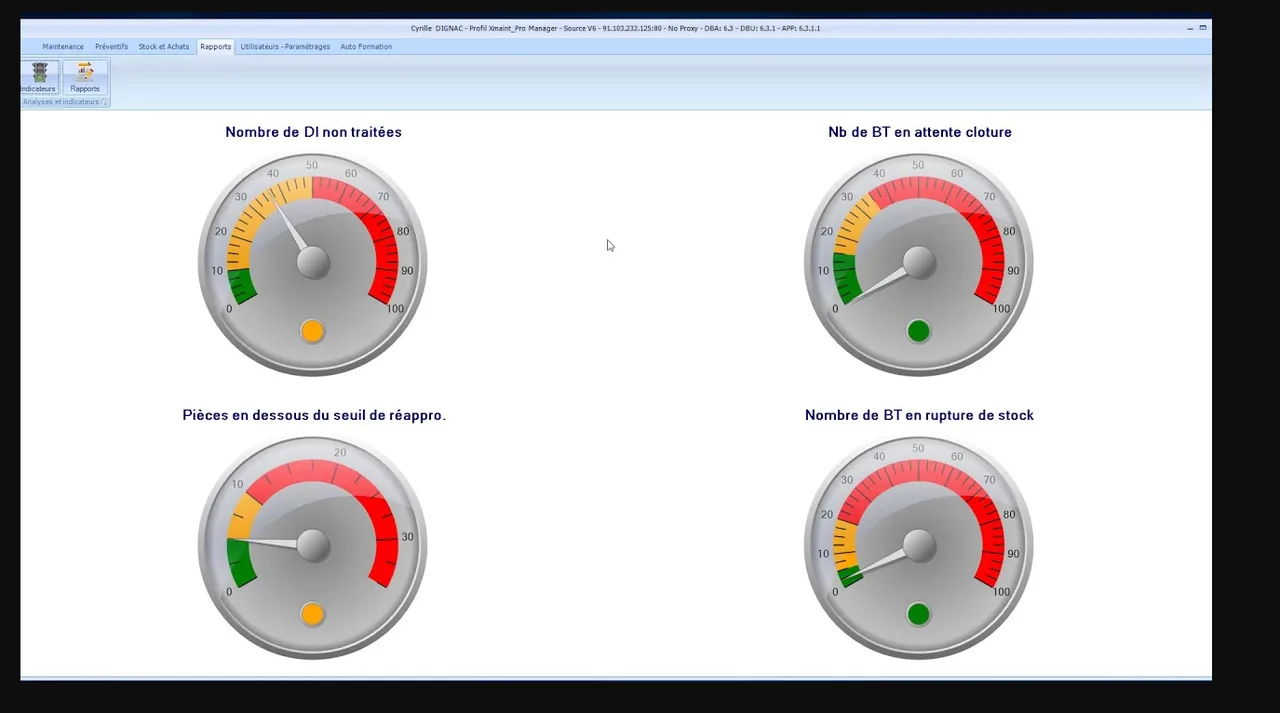Click "Pièces en dessous du seuil de réappro." title
The height and width of the screenshot is (713, 1280).
[x=314, y=415]
